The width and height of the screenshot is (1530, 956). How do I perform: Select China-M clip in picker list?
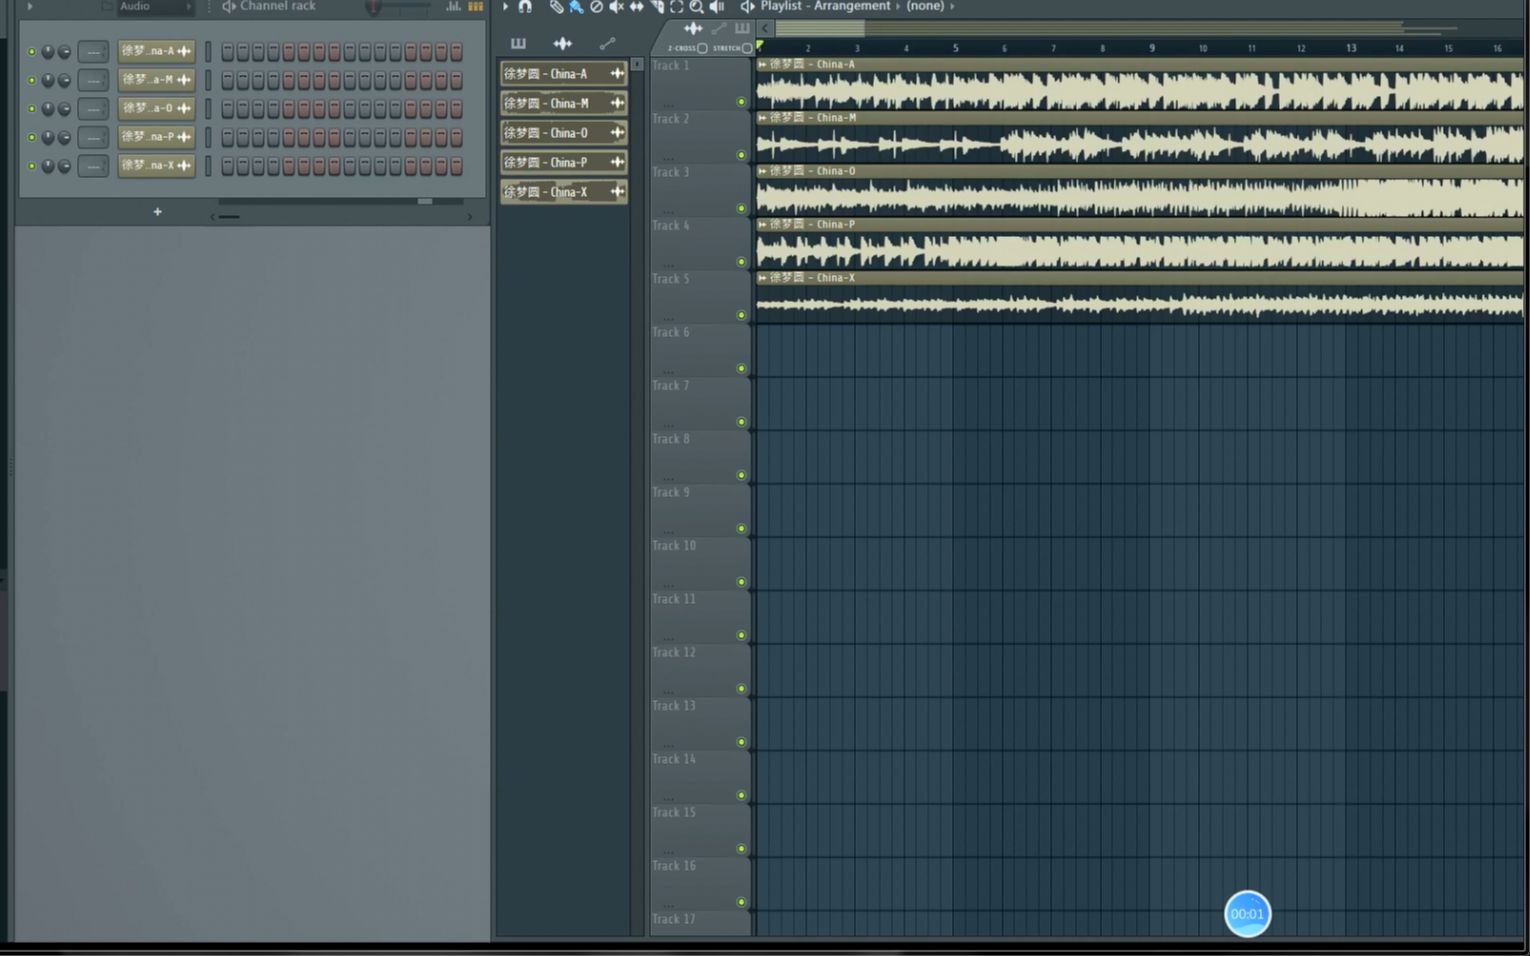(564, 103)
